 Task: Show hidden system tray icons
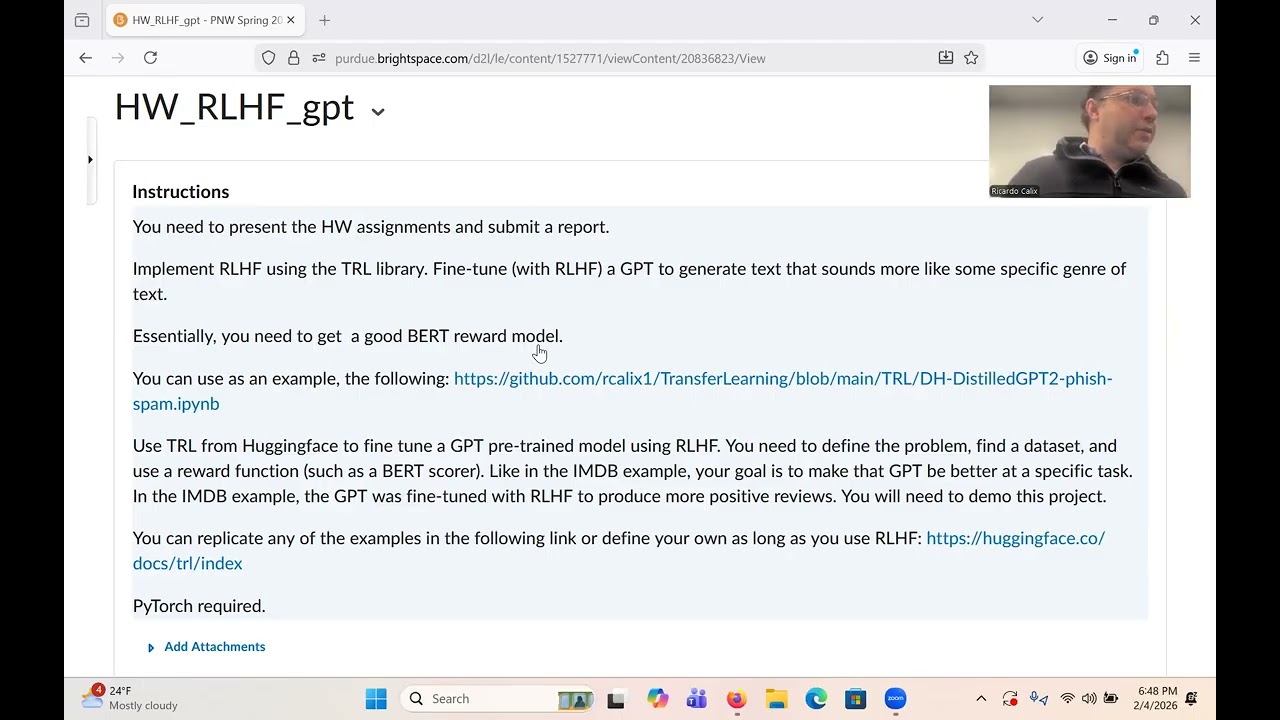tap(981, 699)
